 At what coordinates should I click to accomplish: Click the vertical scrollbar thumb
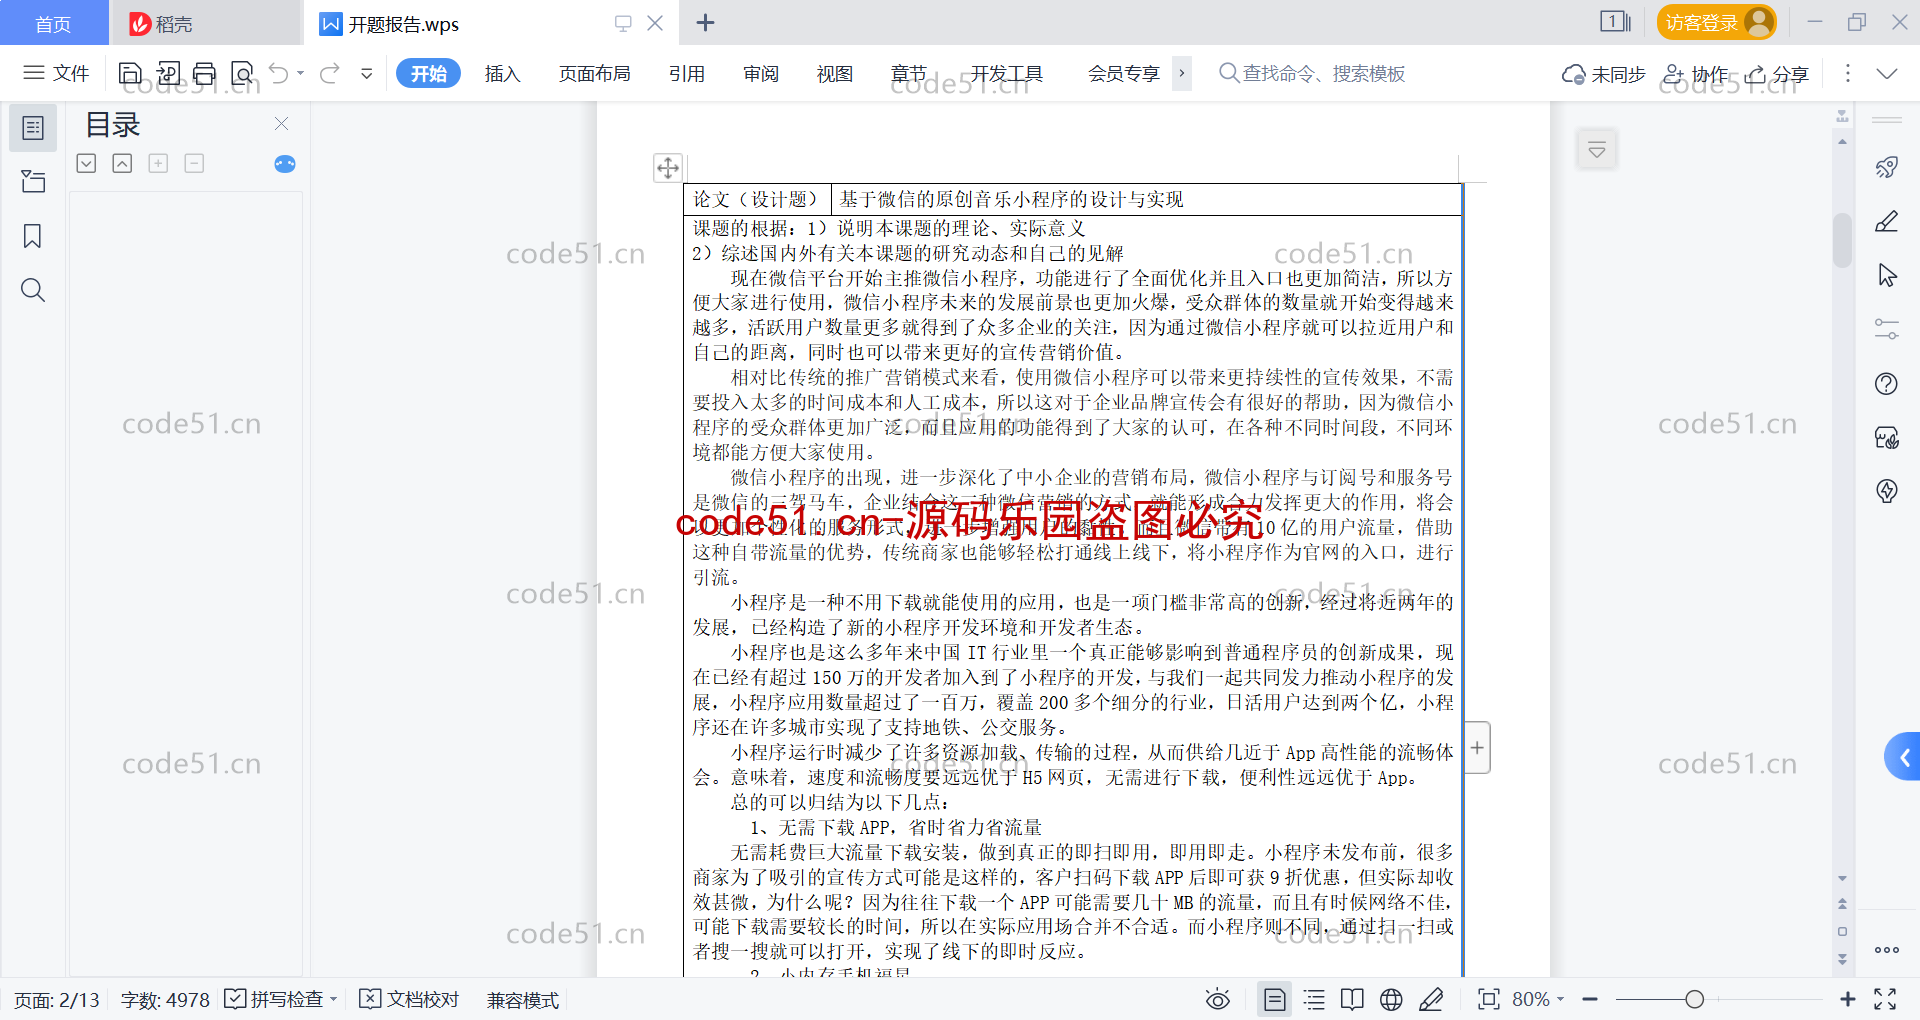(1842, 240)
